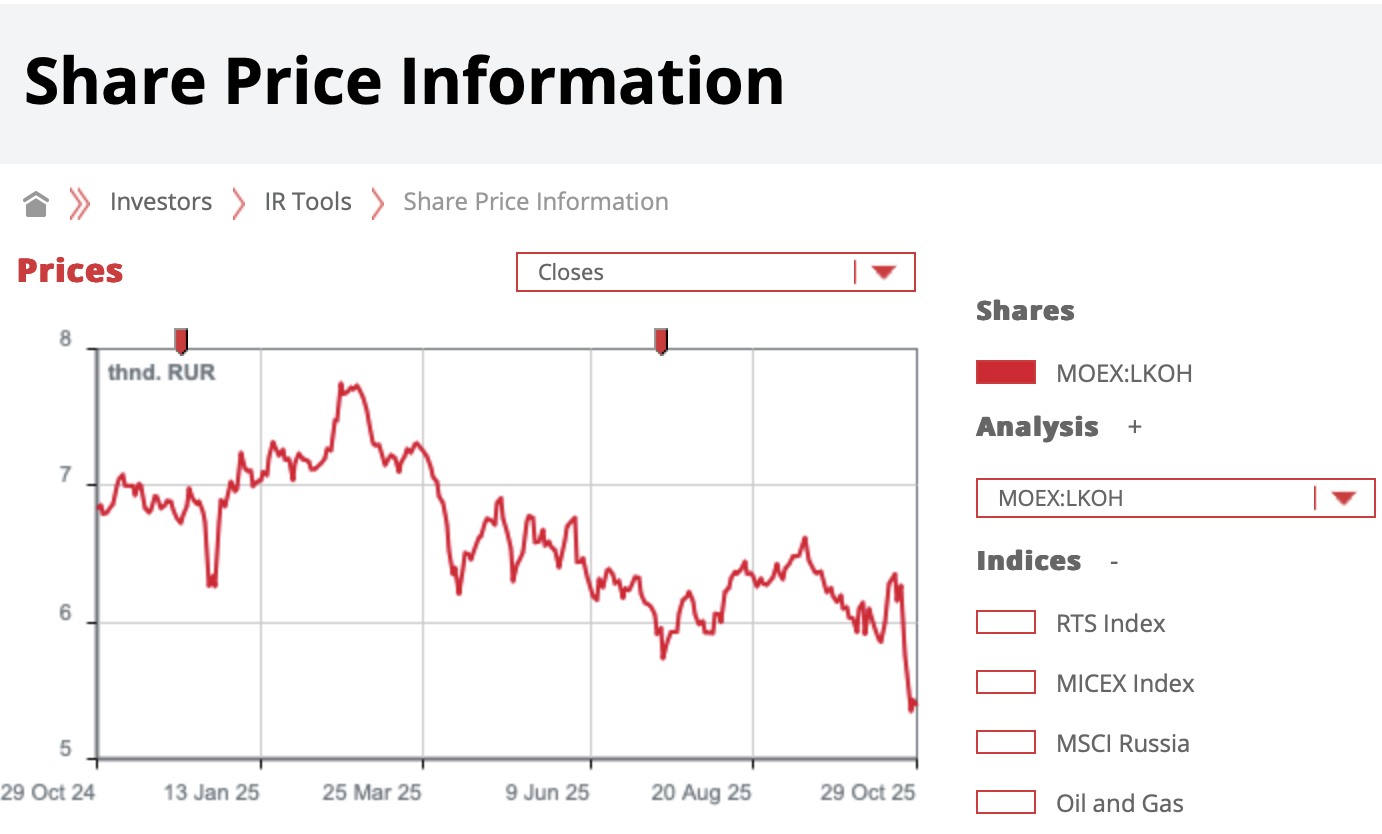Viewport: 1382px width, 834px height.
Task: Click the red marker flag near 13 Jan 25
Action: click(x=181, y=340)
